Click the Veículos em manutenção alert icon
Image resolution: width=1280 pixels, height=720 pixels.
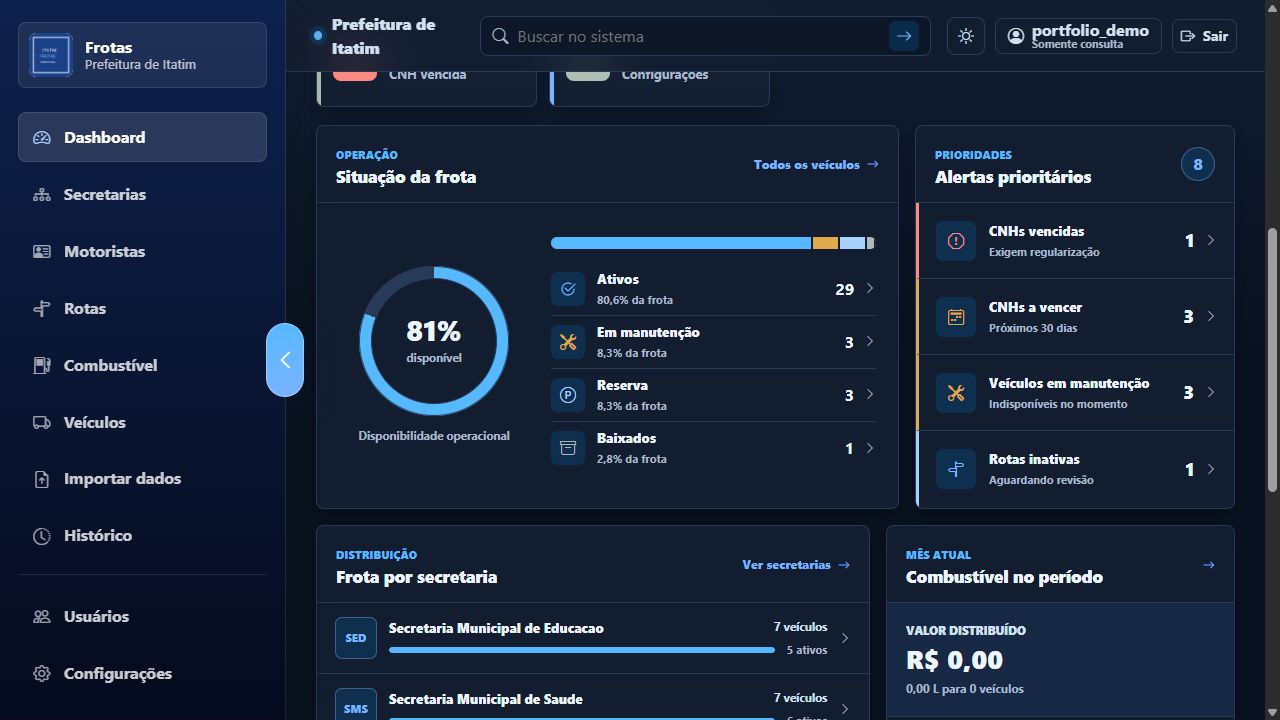coord(956,393)
